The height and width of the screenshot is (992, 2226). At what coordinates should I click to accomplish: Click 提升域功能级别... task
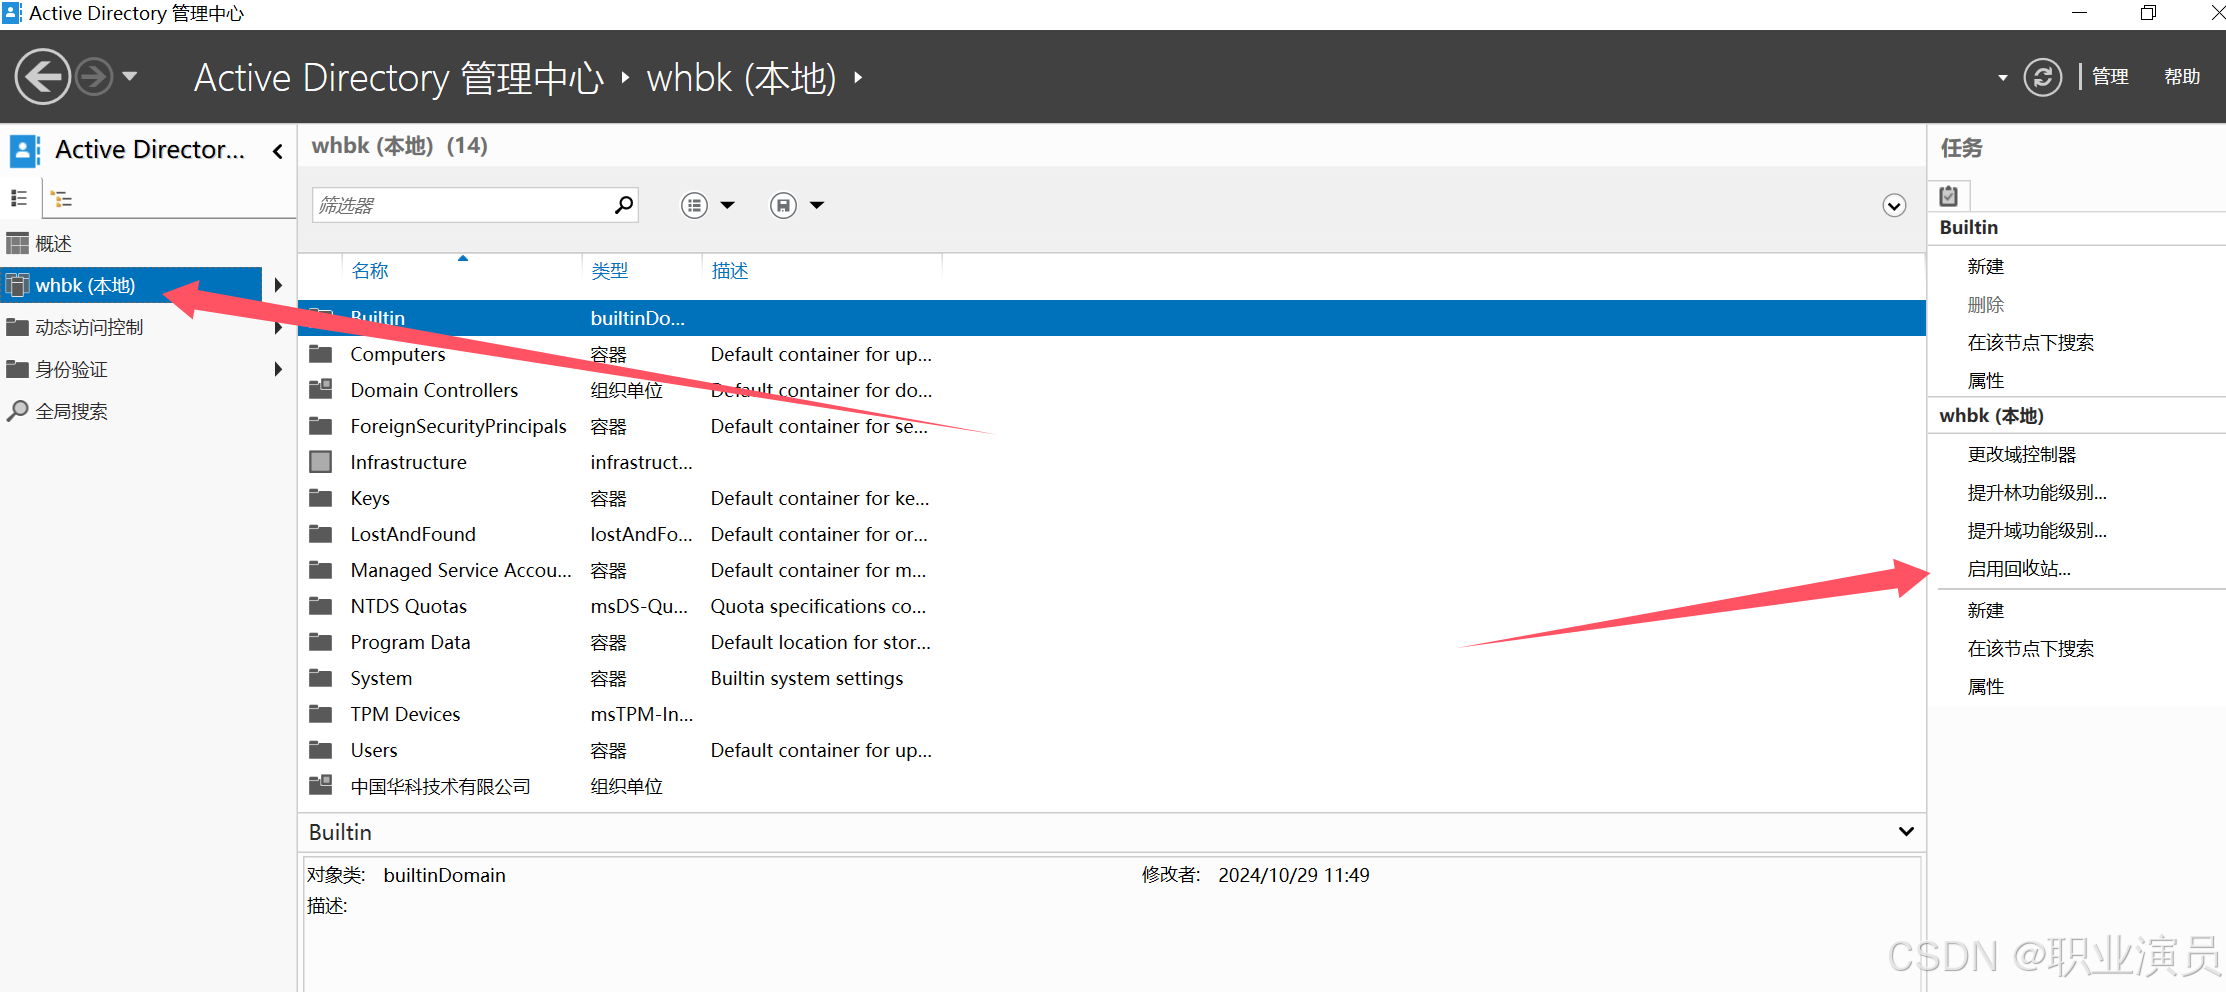click(2037, 531)
